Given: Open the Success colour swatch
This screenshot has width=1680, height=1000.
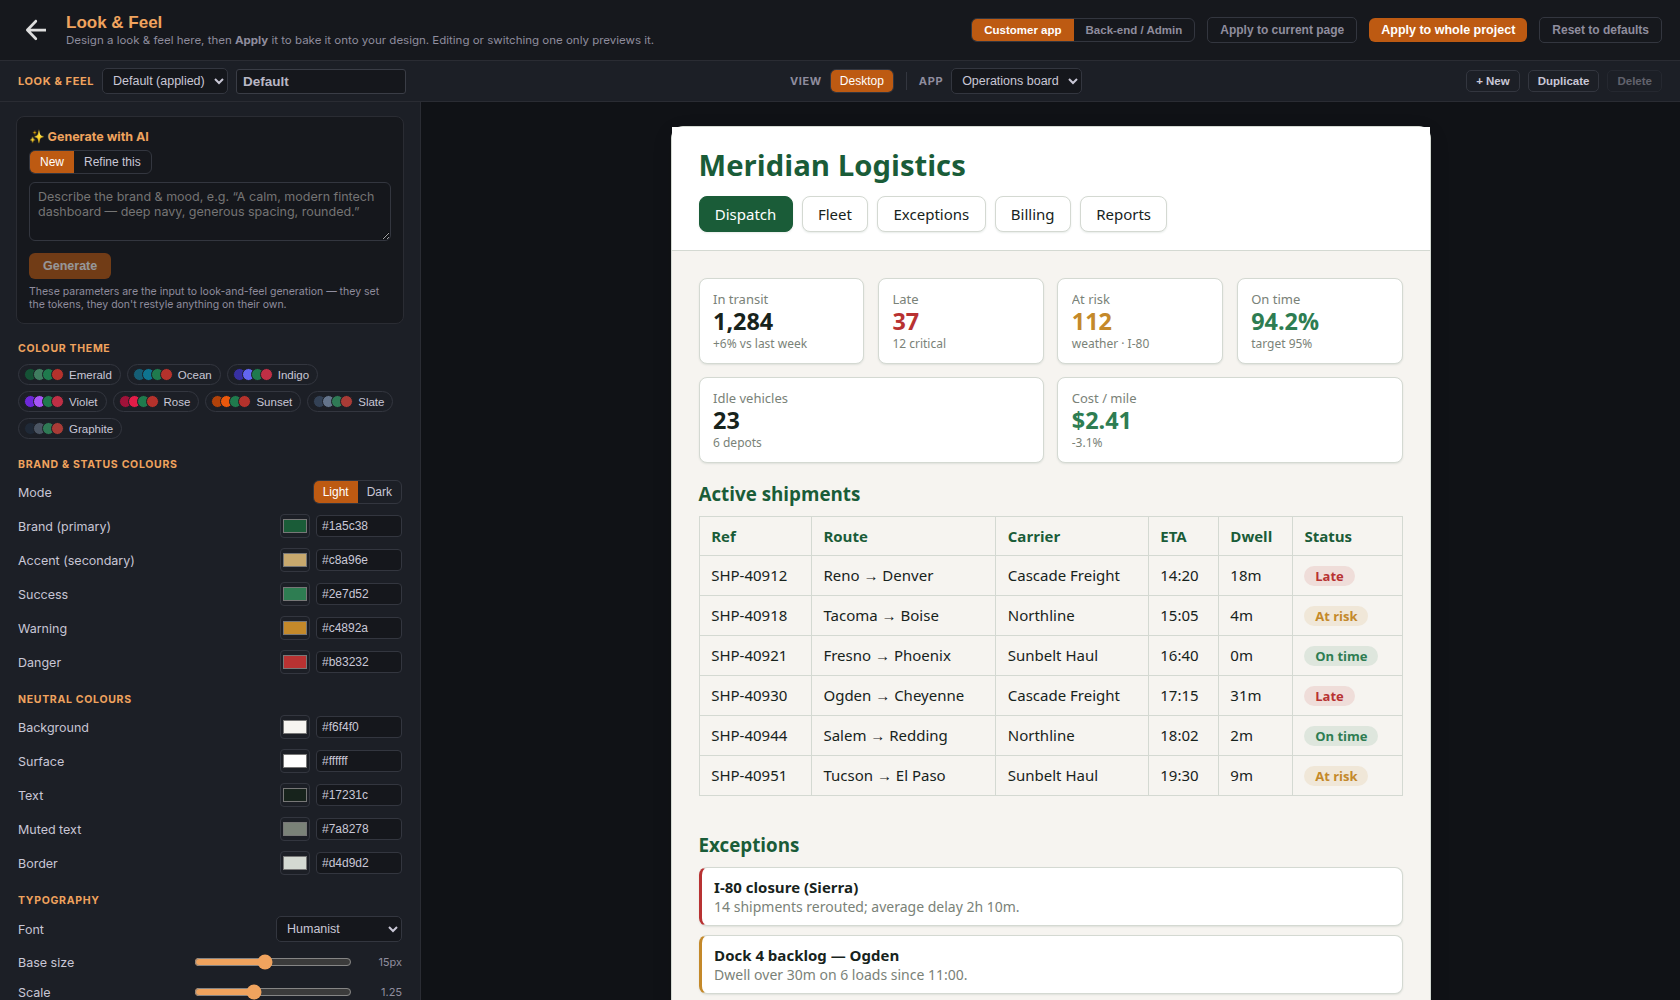Looking at the screenshot, I should click(295, 594).
